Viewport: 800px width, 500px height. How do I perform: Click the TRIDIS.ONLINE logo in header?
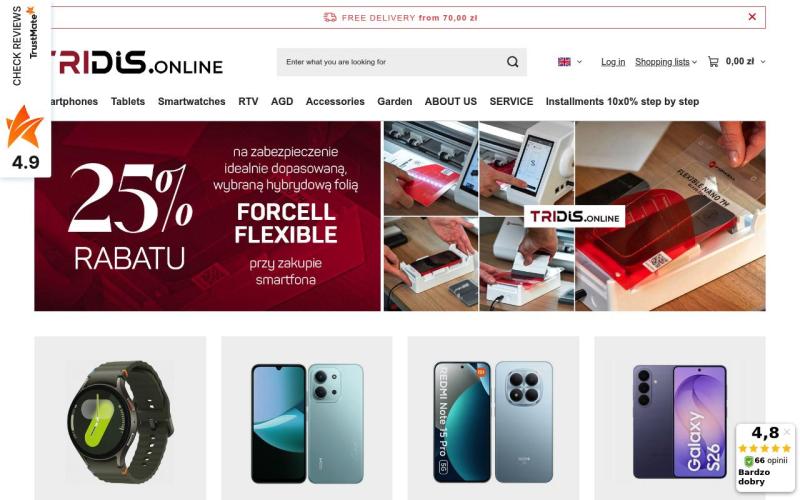(136, 62)
